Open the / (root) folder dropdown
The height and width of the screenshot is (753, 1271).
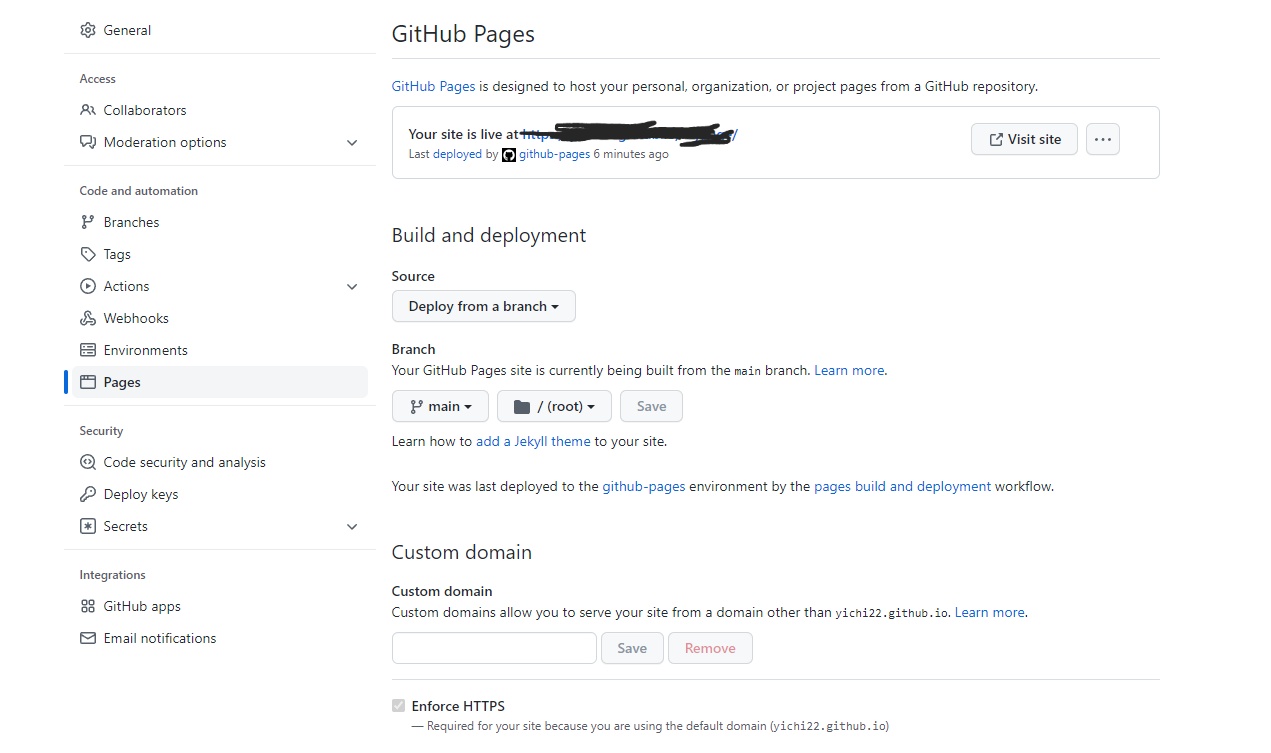tap(554, 406)
